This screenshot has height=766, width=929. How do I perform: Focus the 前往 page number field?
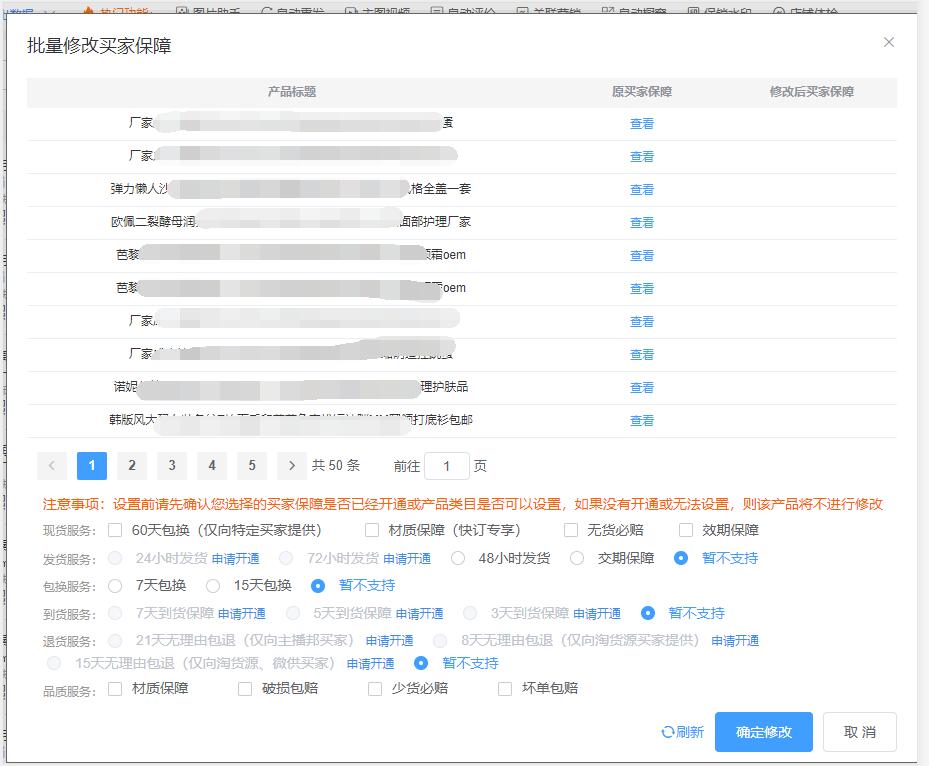[x=447, y=466]
